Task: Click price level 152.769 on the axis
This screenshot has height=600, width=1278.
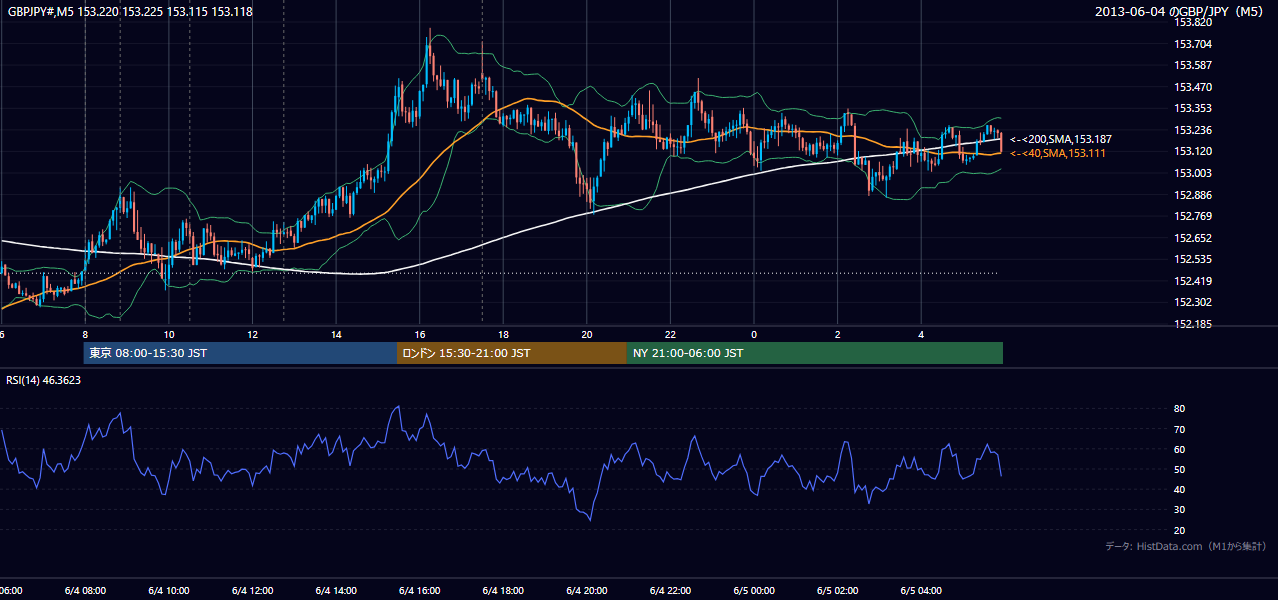Action: pyautogui.click(x=1192, y=216)
